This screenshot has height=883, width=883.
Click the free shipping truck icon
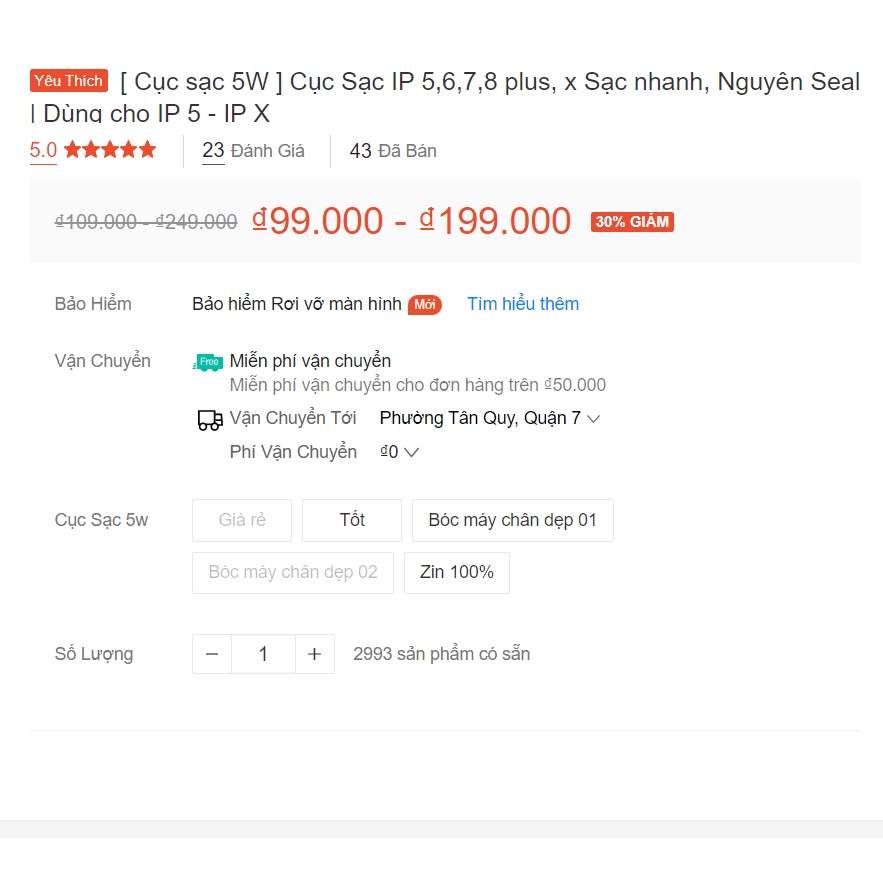(208, 362)
